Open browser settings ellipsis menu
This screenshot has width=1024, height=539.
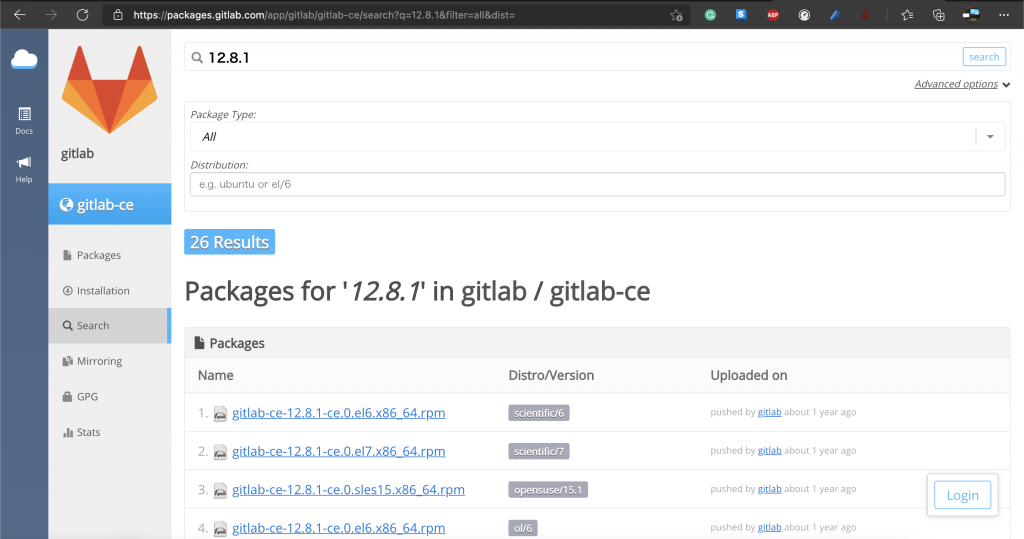pos(1004,15)
